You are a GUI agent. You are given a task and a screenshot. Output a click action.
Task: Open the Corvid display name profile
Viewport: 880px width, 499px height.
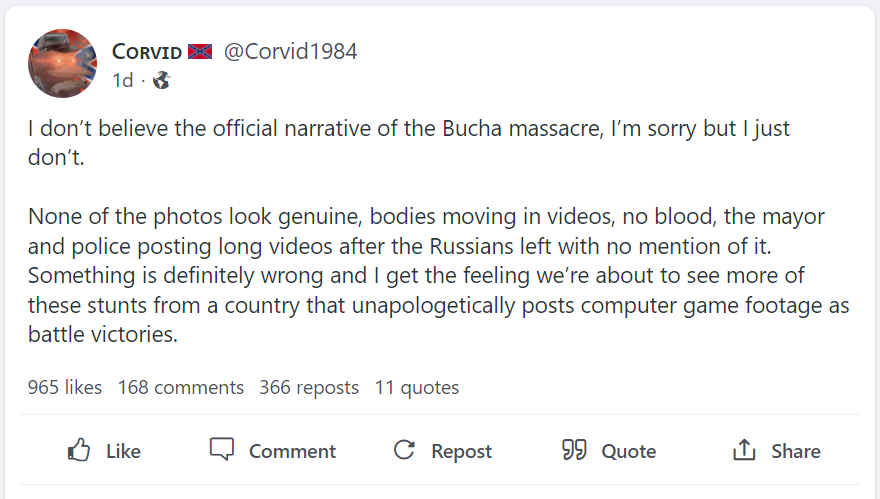pos(147,52)
